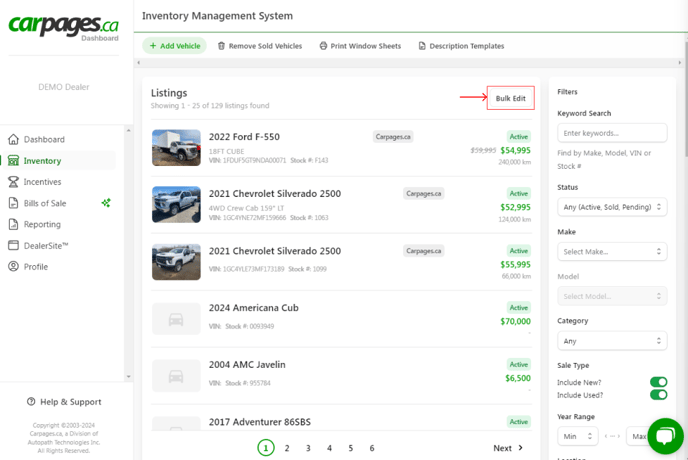Screen dimensions: 688x460
Task: Click in the Keyword Search field
Action: [x=612, y=133]
